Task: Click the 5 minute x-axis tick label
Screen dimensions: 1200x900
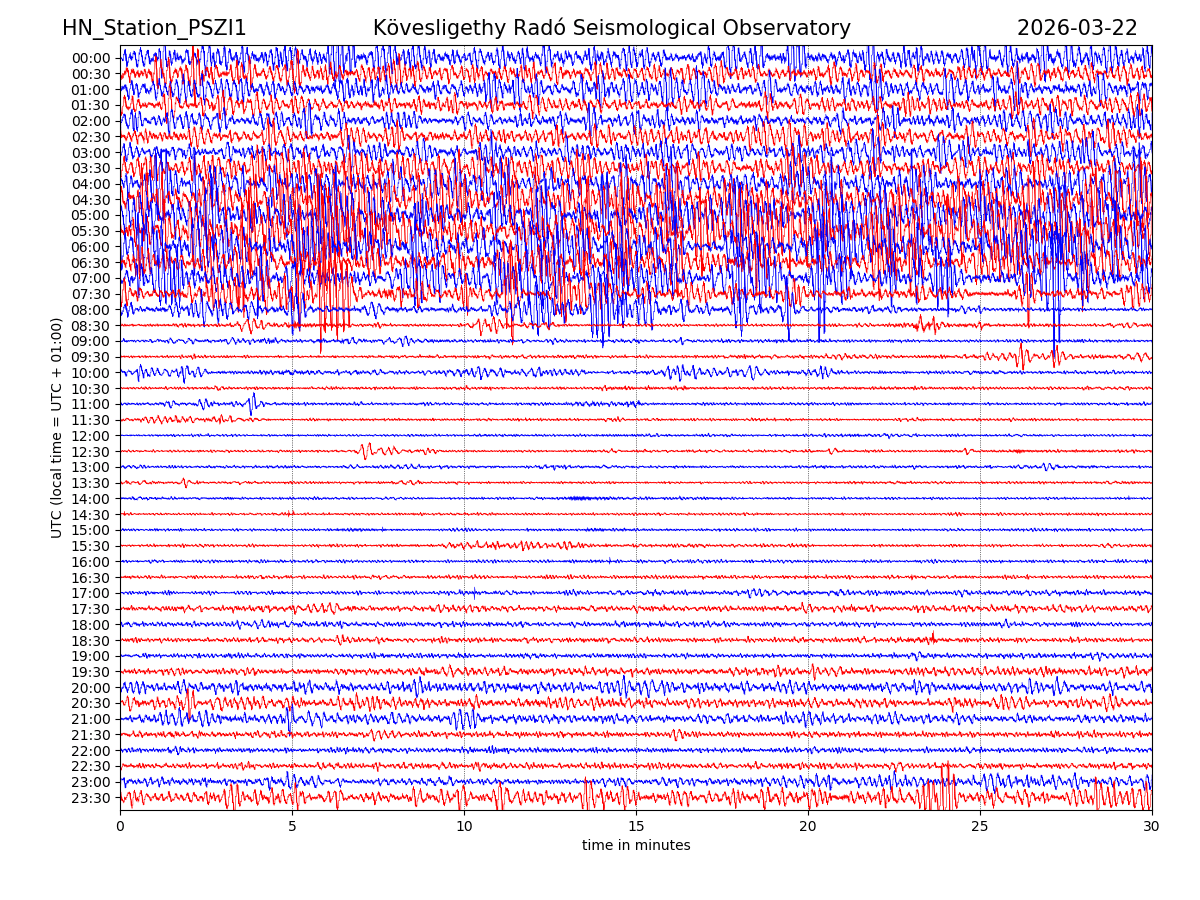Action: [x=292, y=827]
